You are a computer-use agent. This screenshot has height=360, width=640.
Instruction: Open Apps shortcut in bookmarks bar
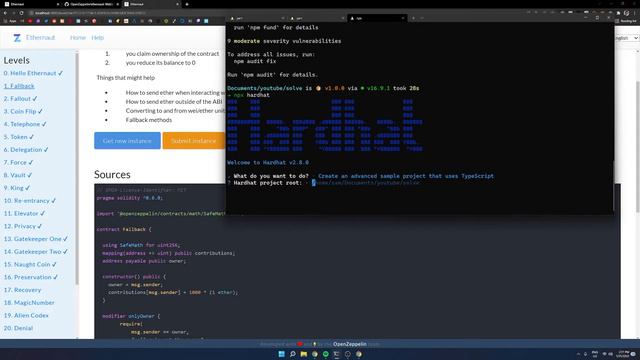(9, 21)
